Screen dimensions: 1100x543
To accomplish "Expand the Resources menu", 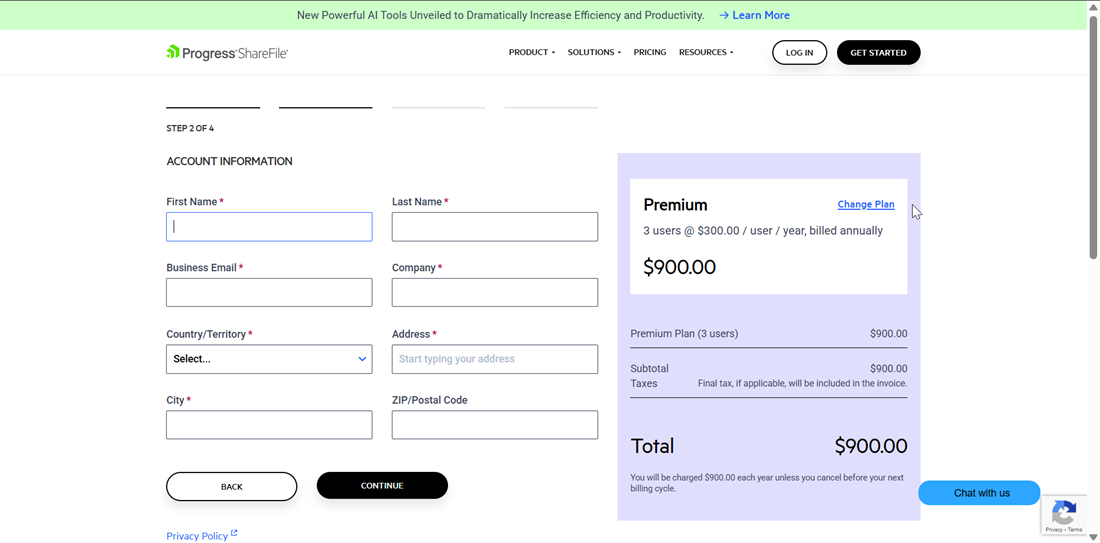I will [706, 52].
